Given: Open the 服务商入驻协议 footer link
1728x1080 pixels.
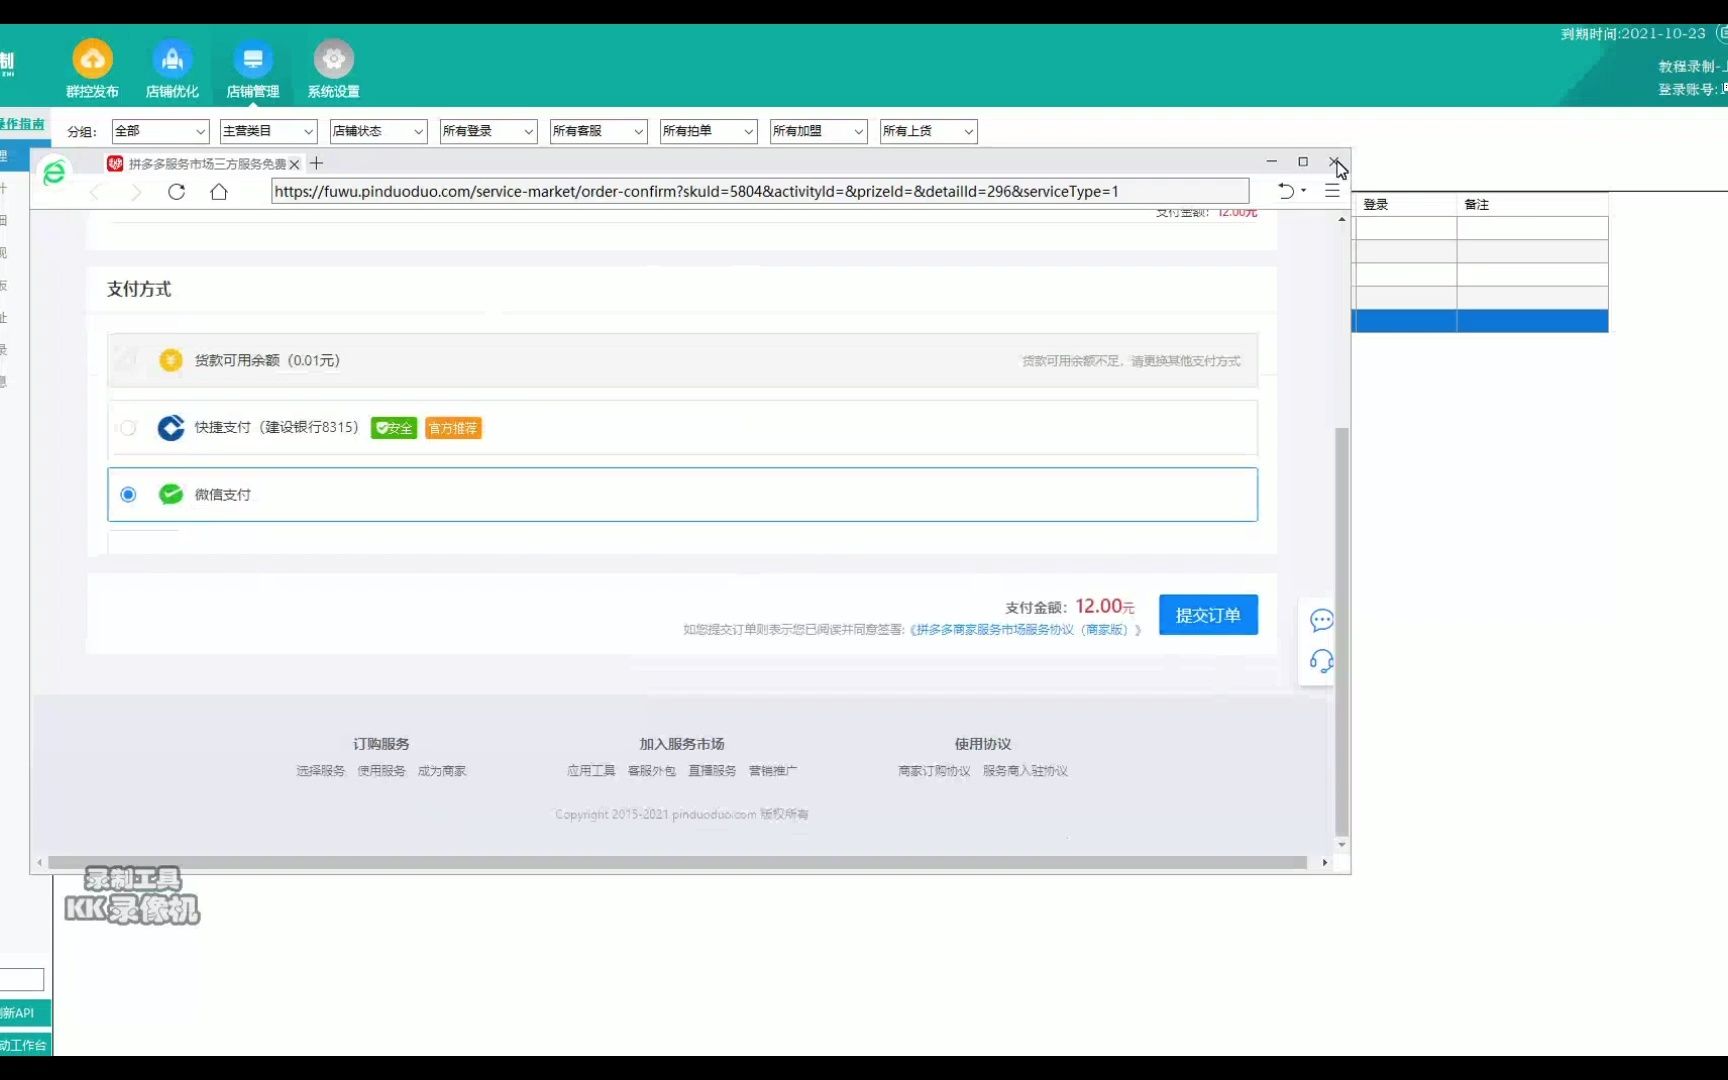Looking at the screenshot, I should pos(1025,771).
